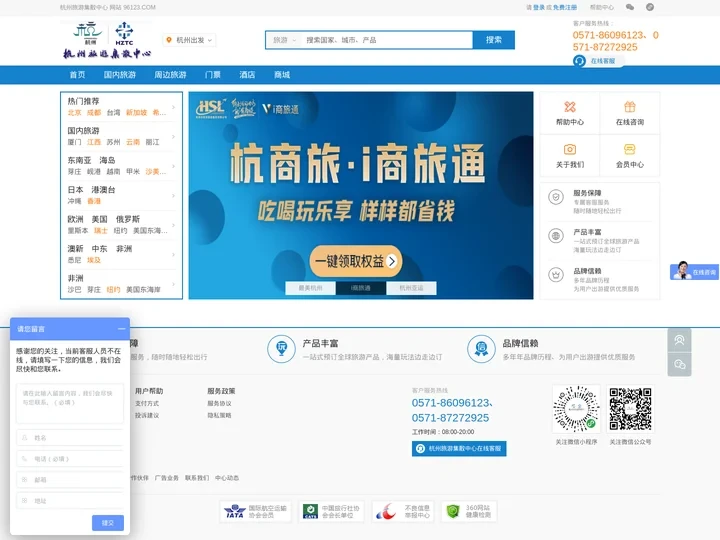This screenshot has height=540, width=720.
Task: Click the customer service floating icon on right edge
Action: pyautogui.click(x=679, y=340)
